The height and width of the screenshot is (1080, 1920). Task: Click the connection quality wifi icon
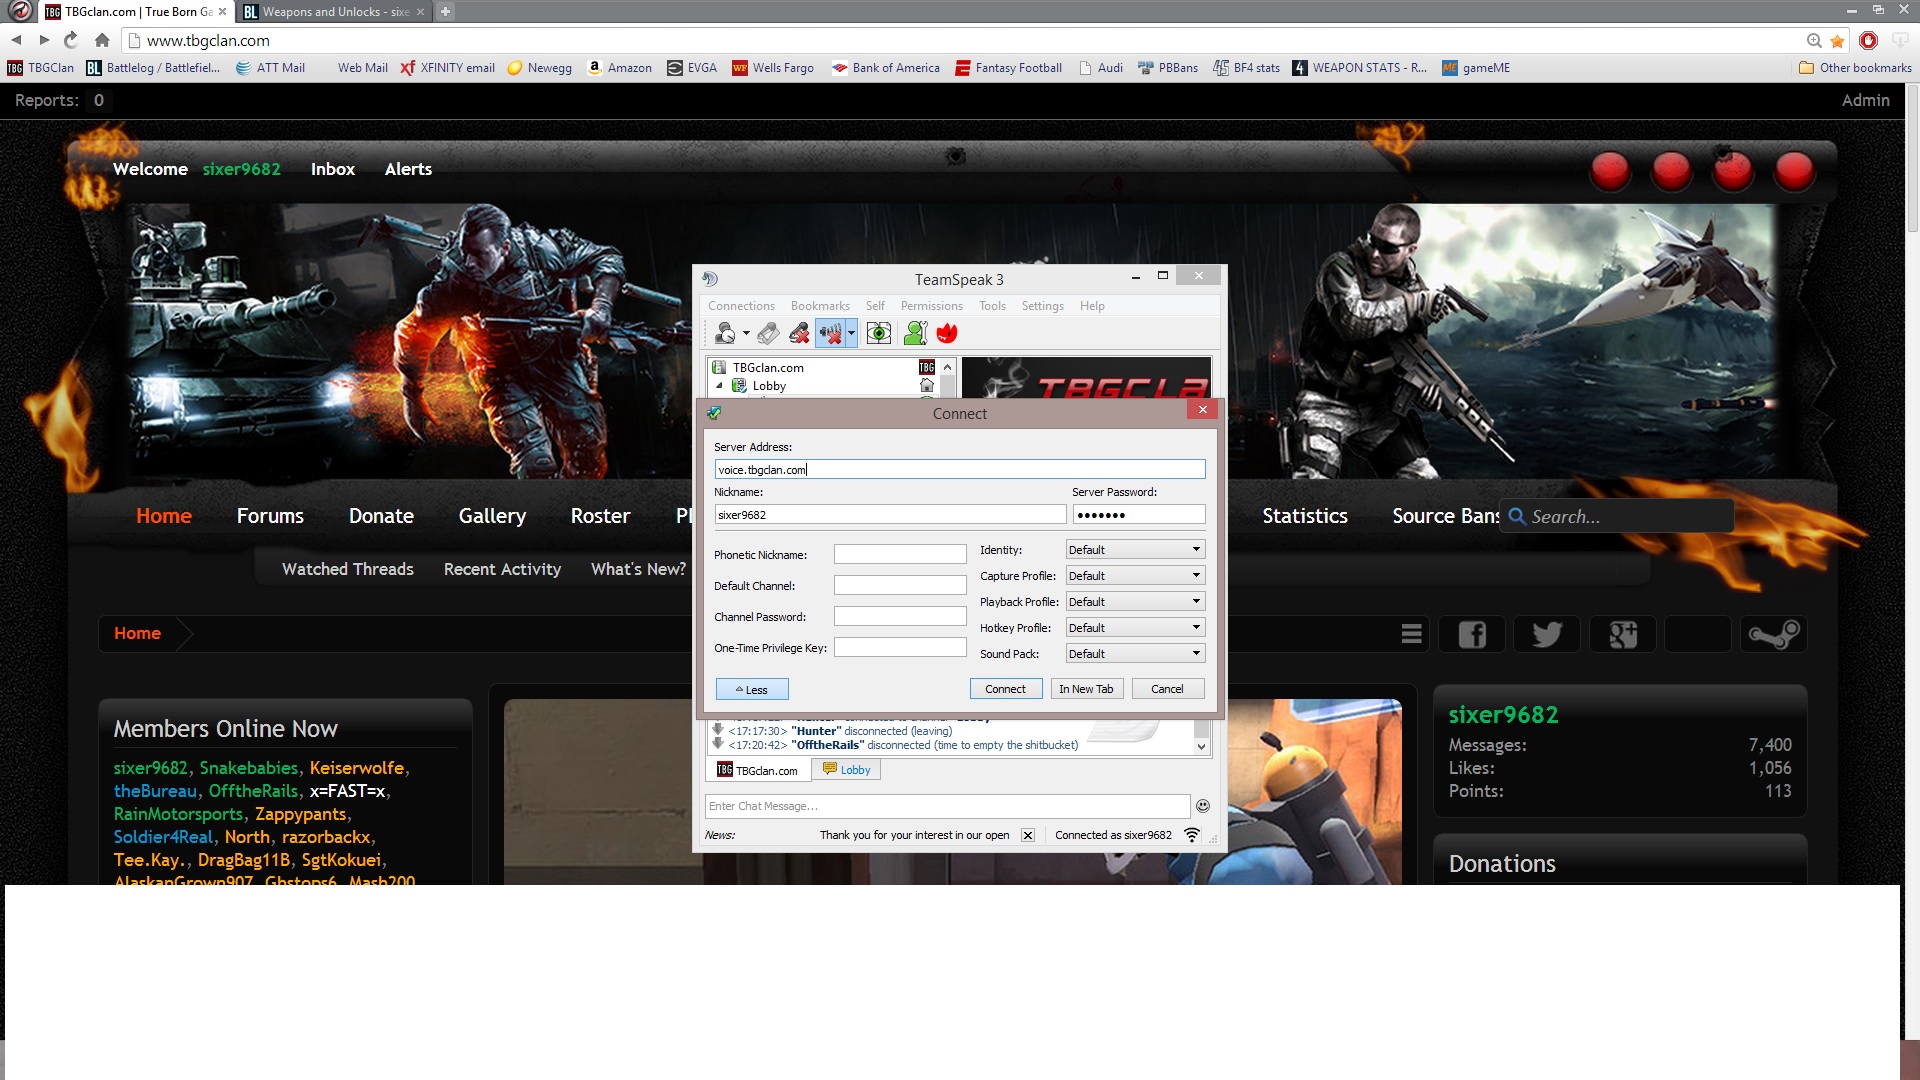coord(1192,835)
